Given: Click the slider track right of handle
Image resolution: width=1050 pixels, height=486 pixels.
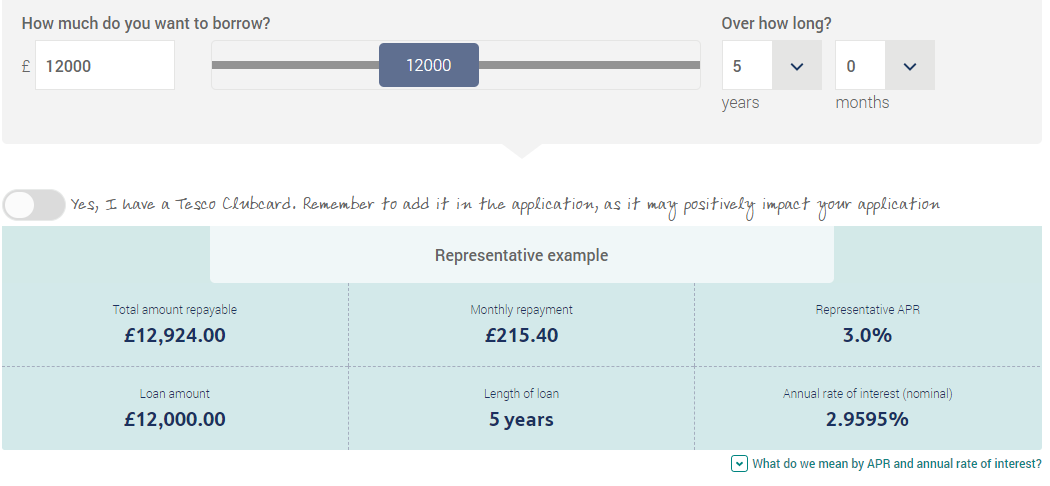Looking at the screenshot, I should (x=589, y=65).
